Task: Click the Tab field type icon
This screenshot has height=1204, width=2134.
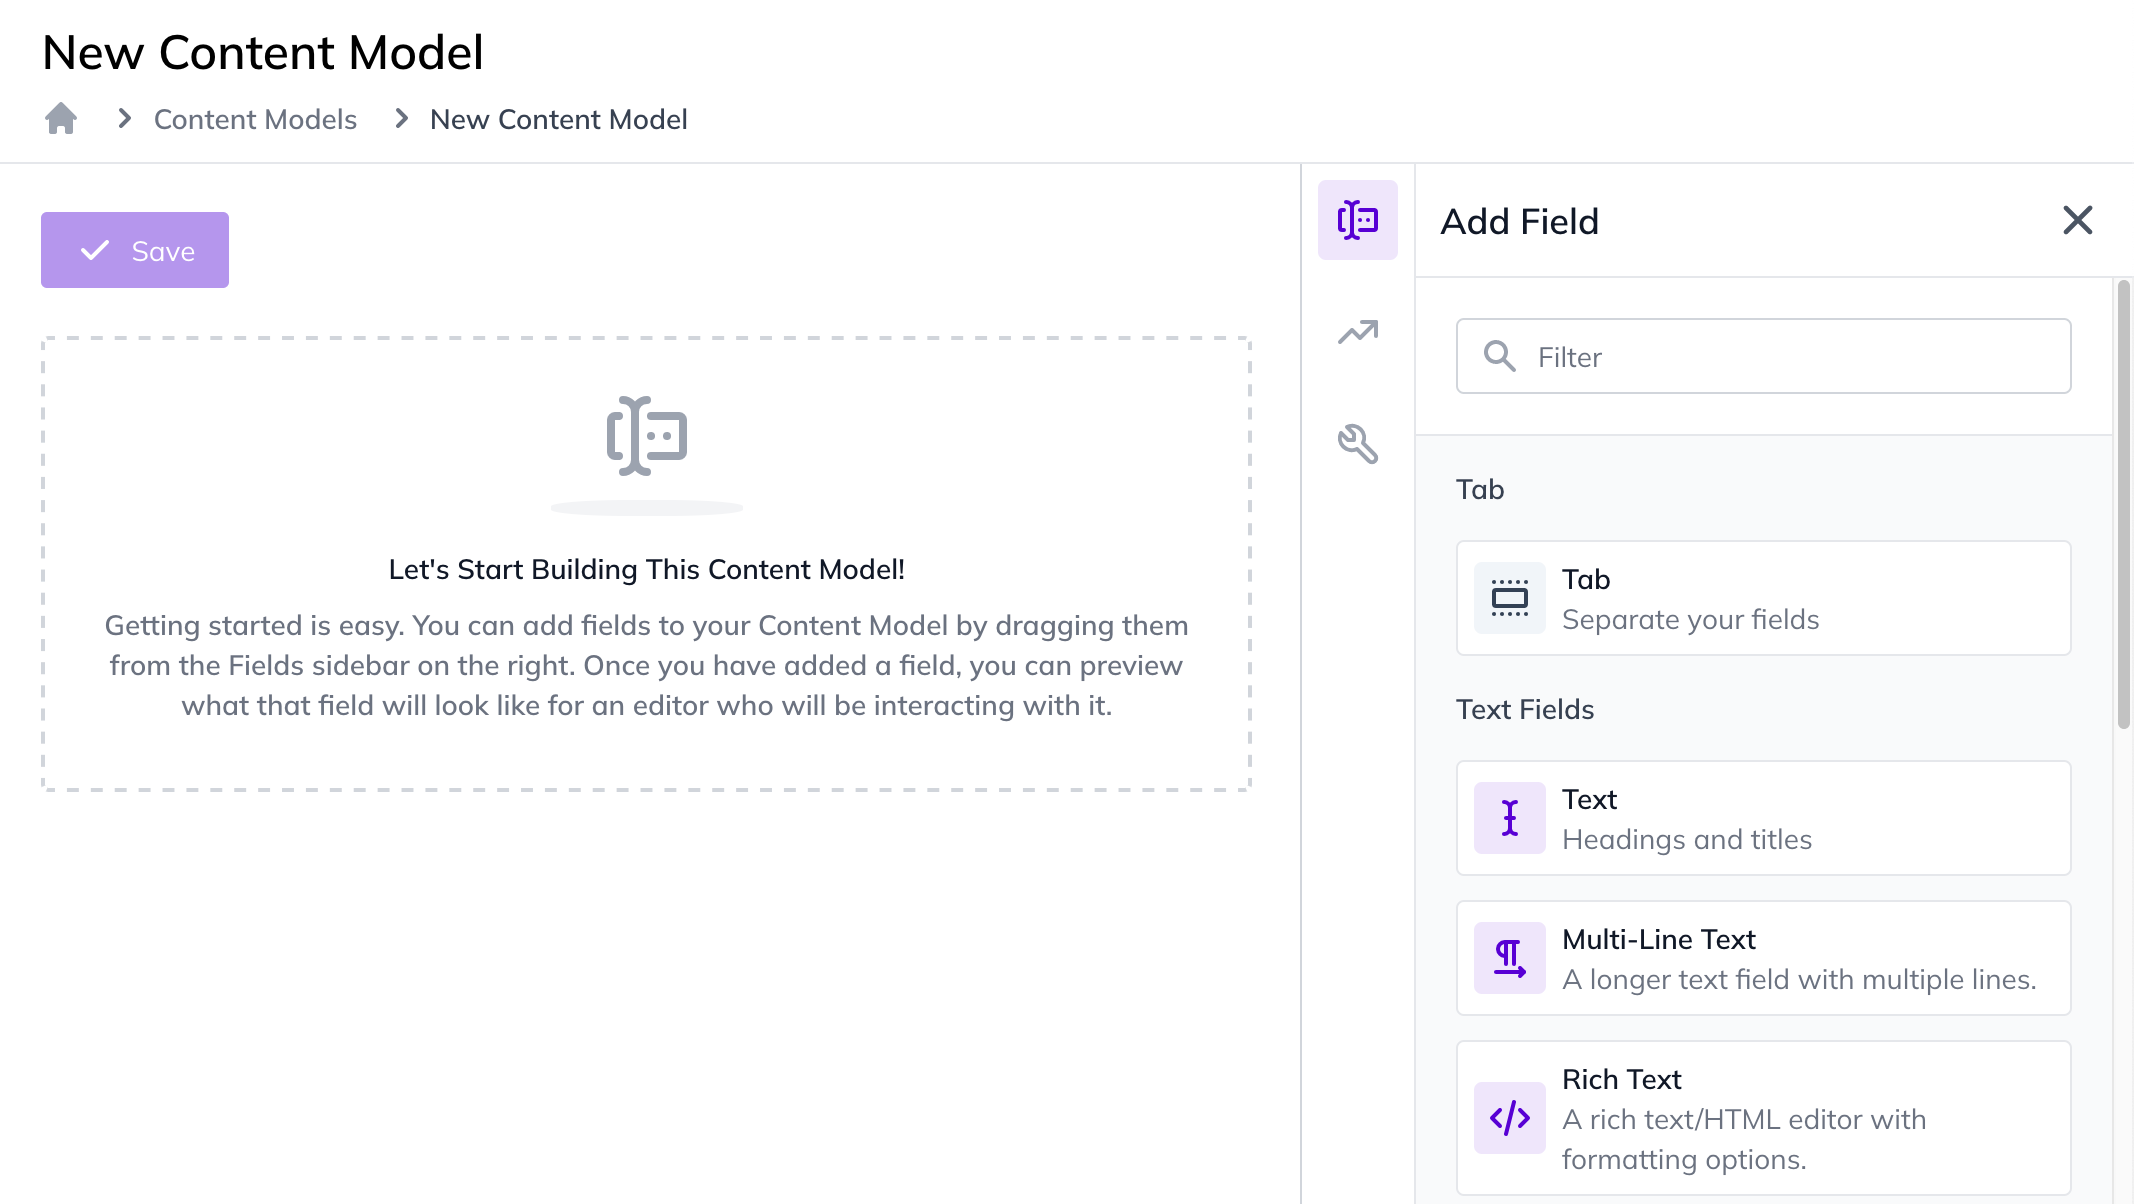Action: [1509, 598]
